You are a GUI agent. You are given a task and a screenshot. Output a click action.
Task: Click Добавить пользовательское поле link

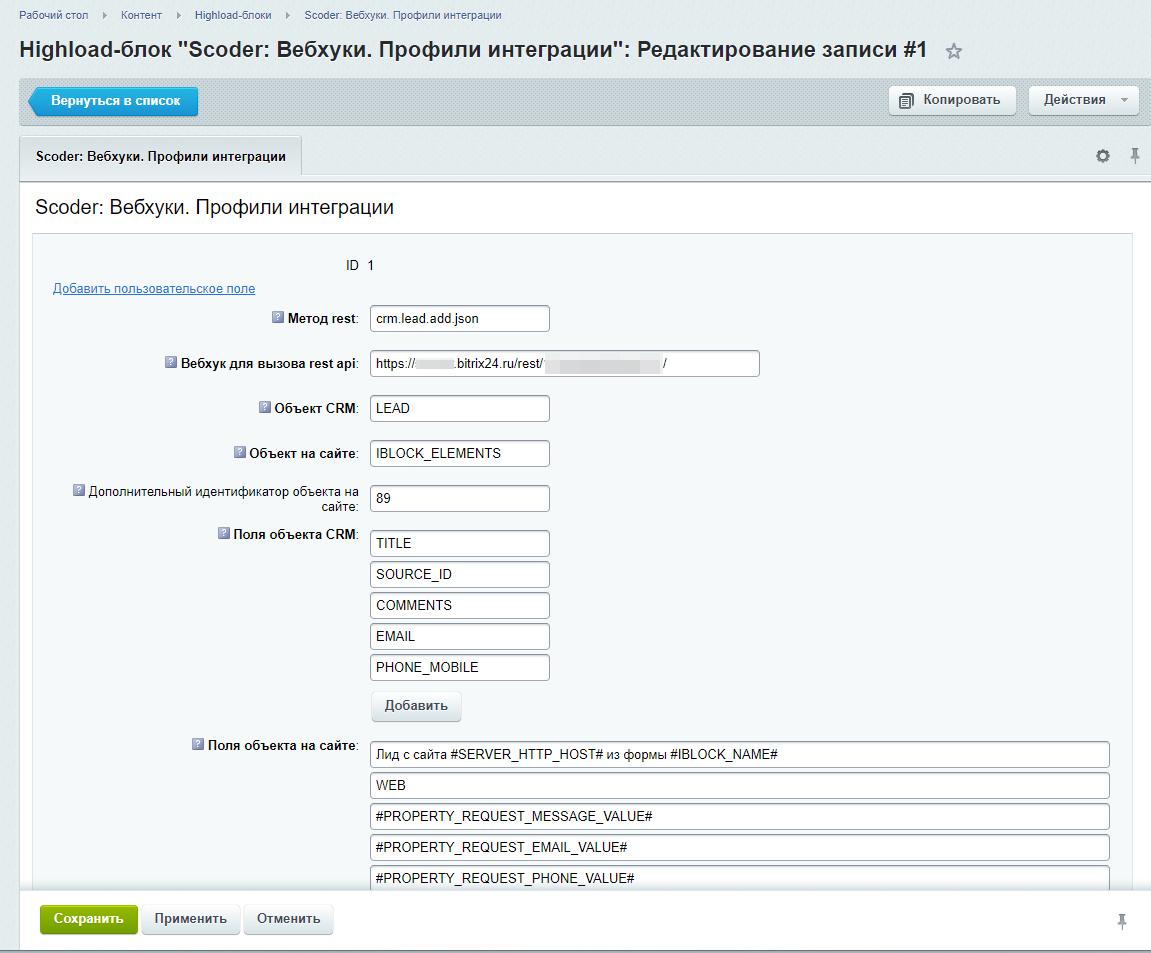(154, 289)
